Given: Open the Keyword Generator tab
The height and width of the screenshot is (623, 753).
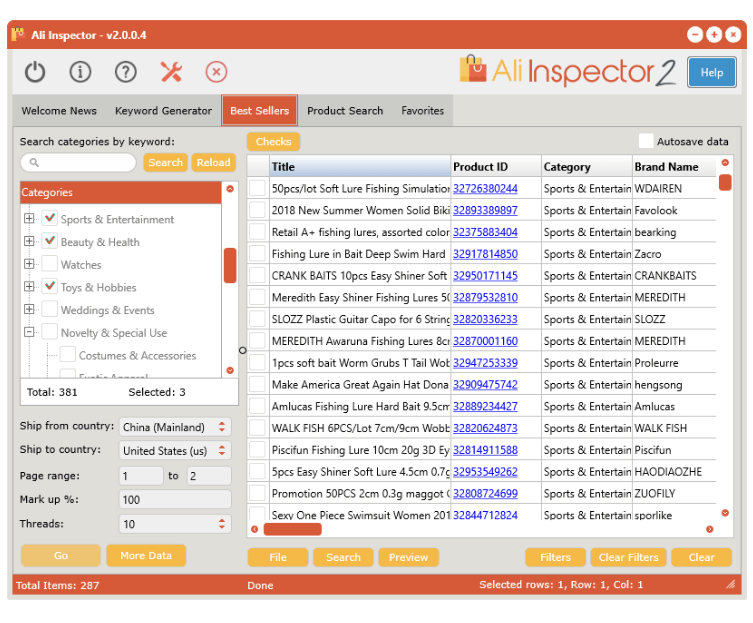Looking at the screenshot, I should tap(163, 111).
